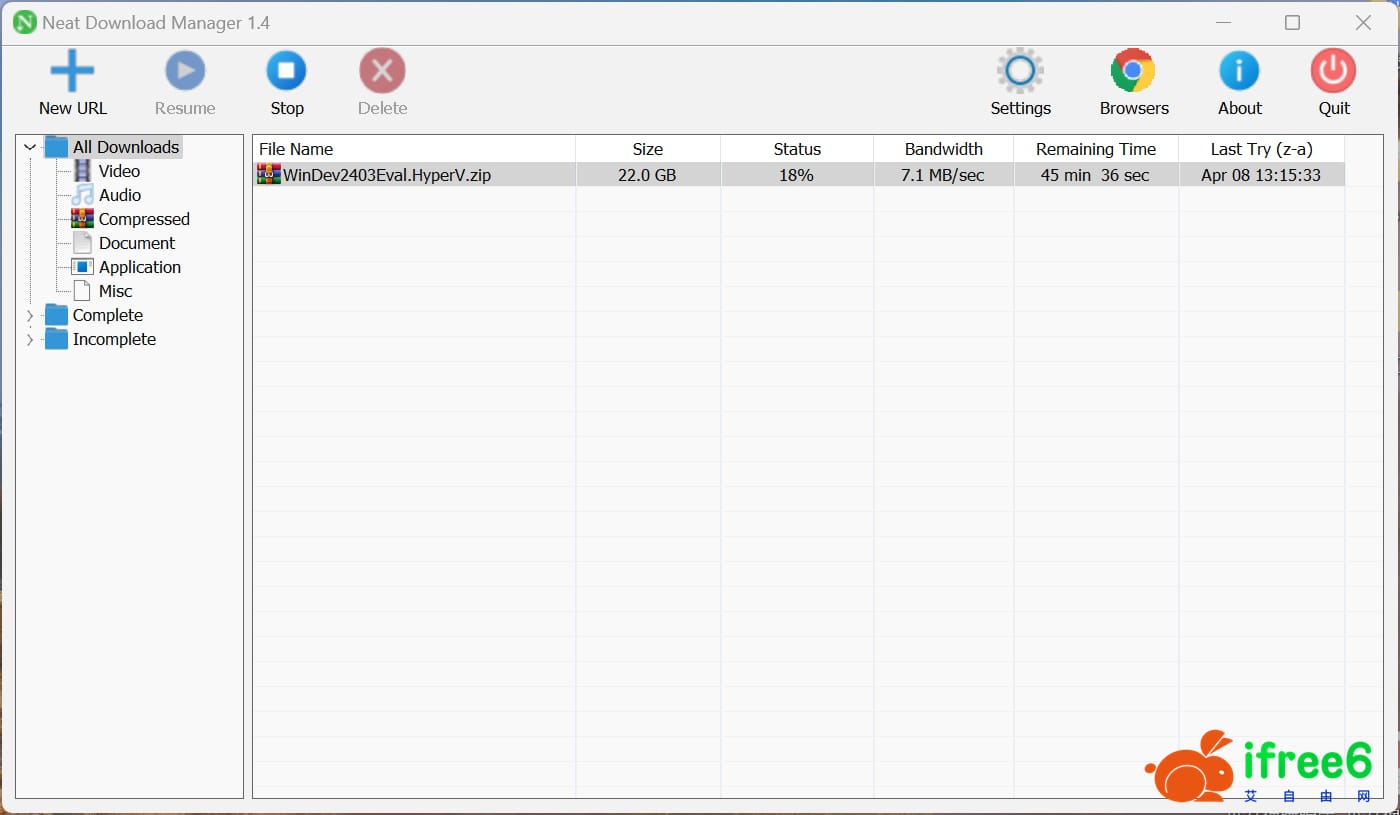Select the Audio category
This screenshot has width=1400, height=815.
tap(119, 195)
